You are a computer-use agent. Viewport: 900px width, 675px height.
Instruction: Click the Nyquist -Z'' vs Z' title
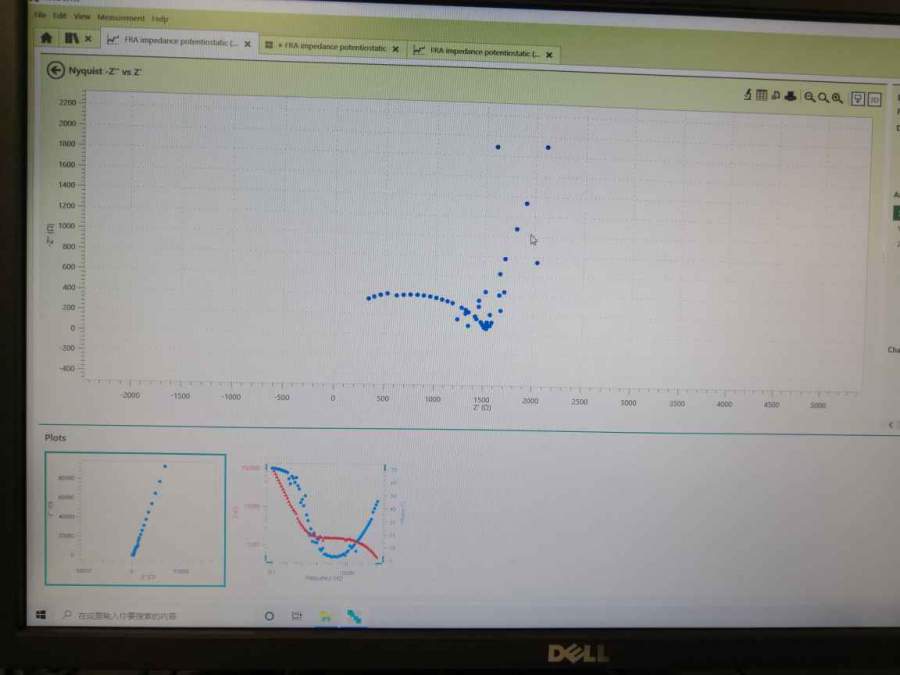[105, 71]
